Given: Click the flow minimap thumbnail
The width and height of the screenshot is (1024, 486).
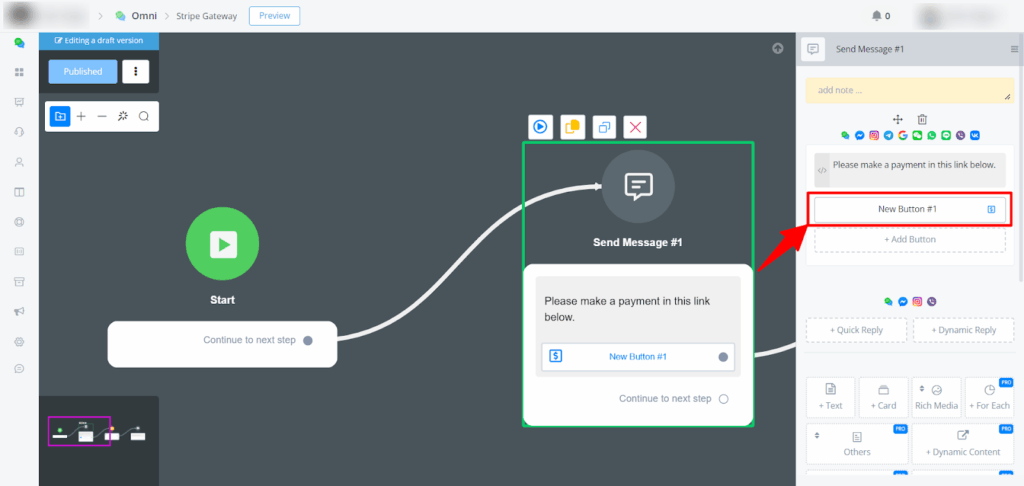Looking at the screenshot, I should point(98,432).
